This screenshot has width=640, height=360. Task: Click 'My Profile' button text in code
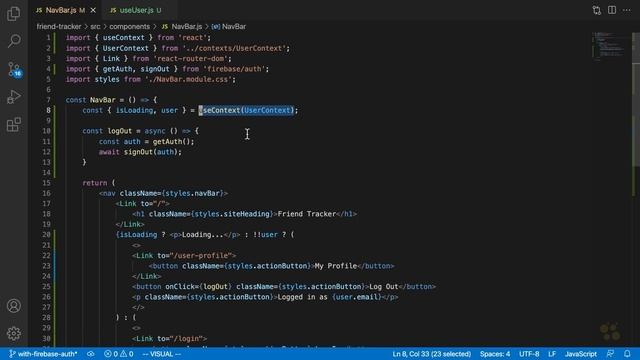pos(336,266)
